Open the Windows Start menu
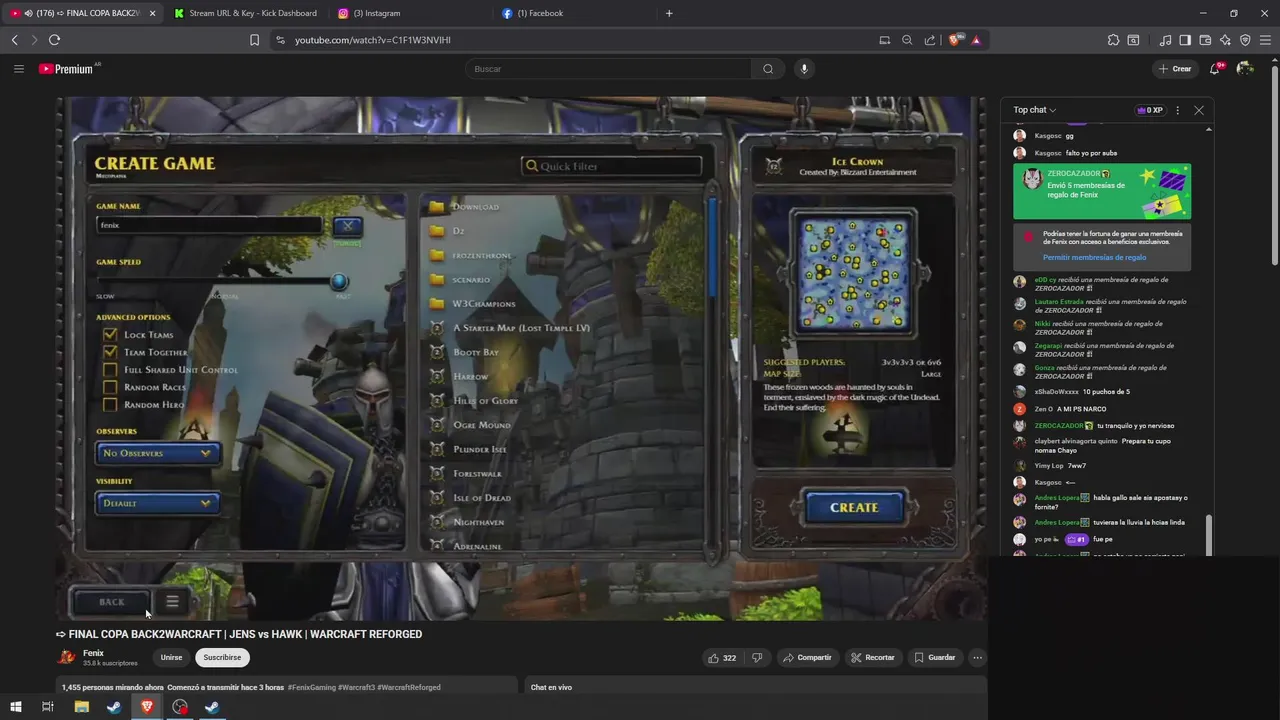 click(15, 707)
